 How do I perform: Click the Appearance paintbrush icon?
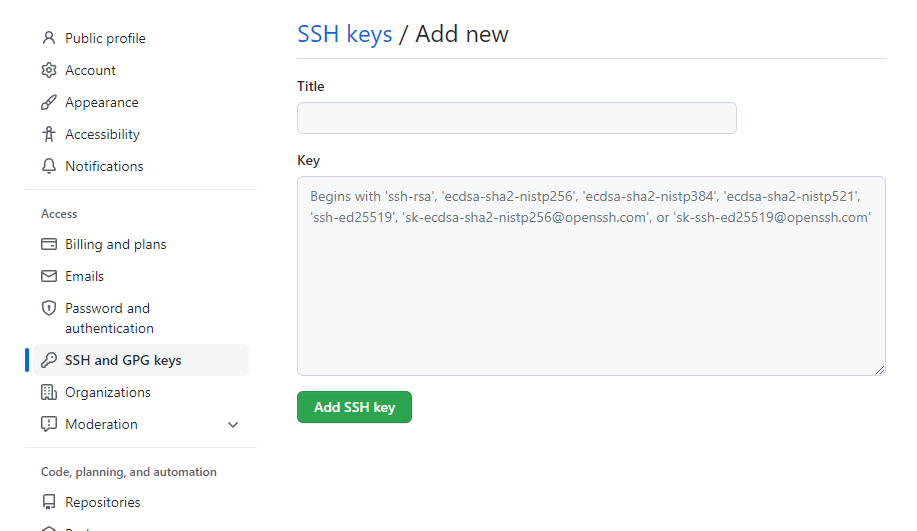49,102
